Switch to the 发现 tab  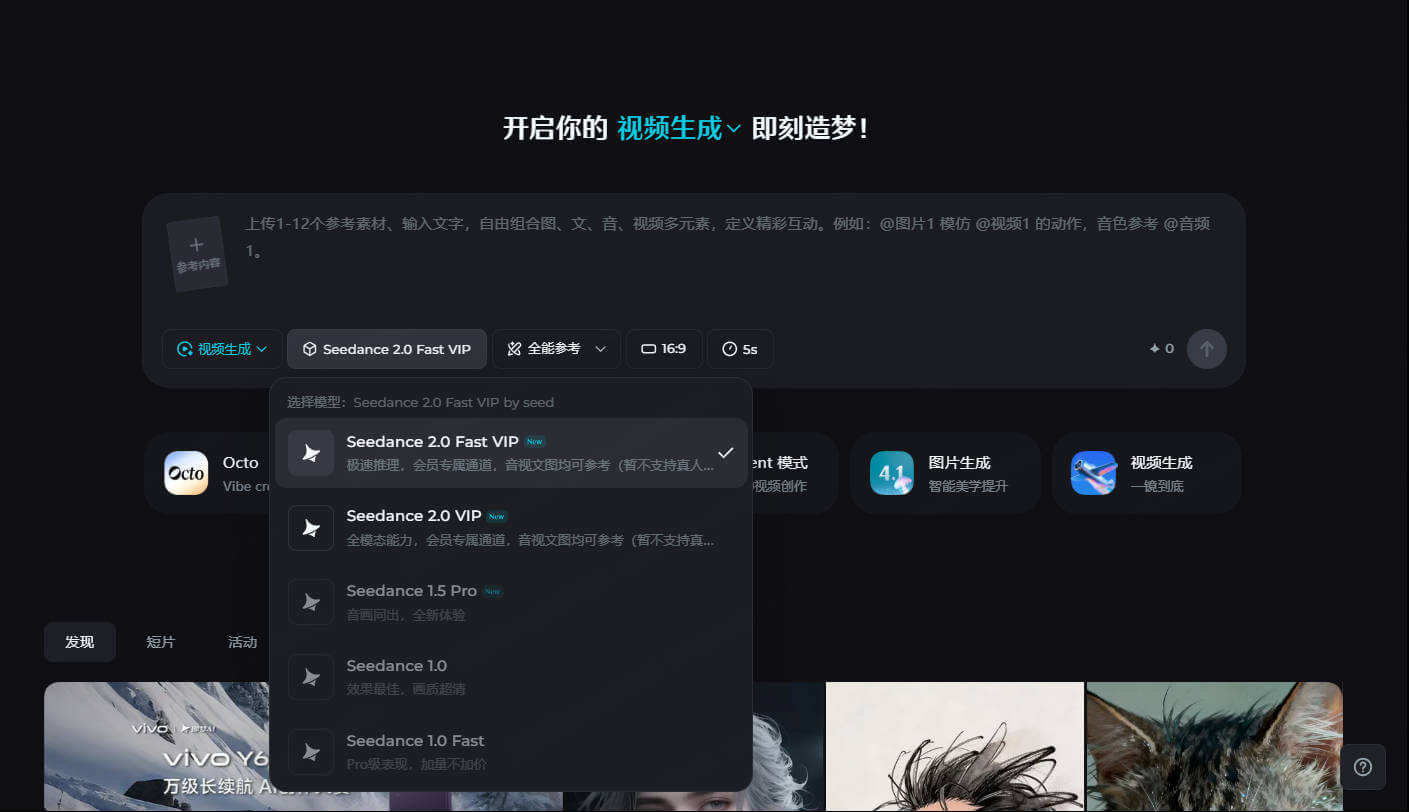(80, 642)
